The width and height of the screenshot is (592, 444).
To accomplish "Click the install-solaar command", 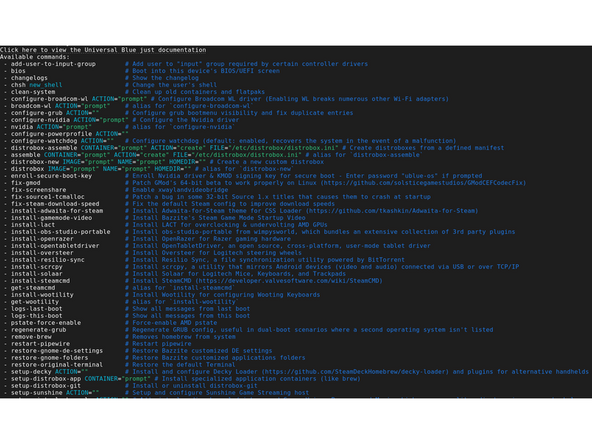I will tap(37, 273).
